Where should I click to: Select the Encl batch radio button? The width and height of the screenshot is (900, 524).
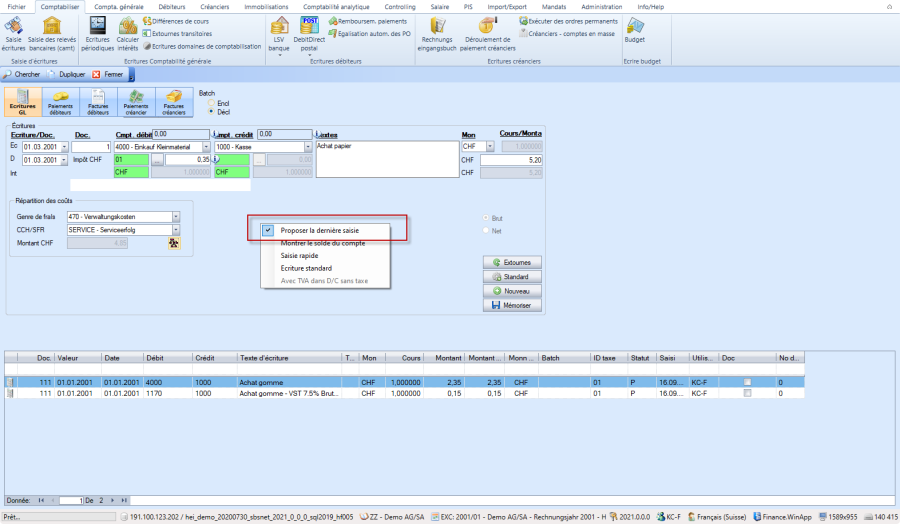click(x=211, y=102)
